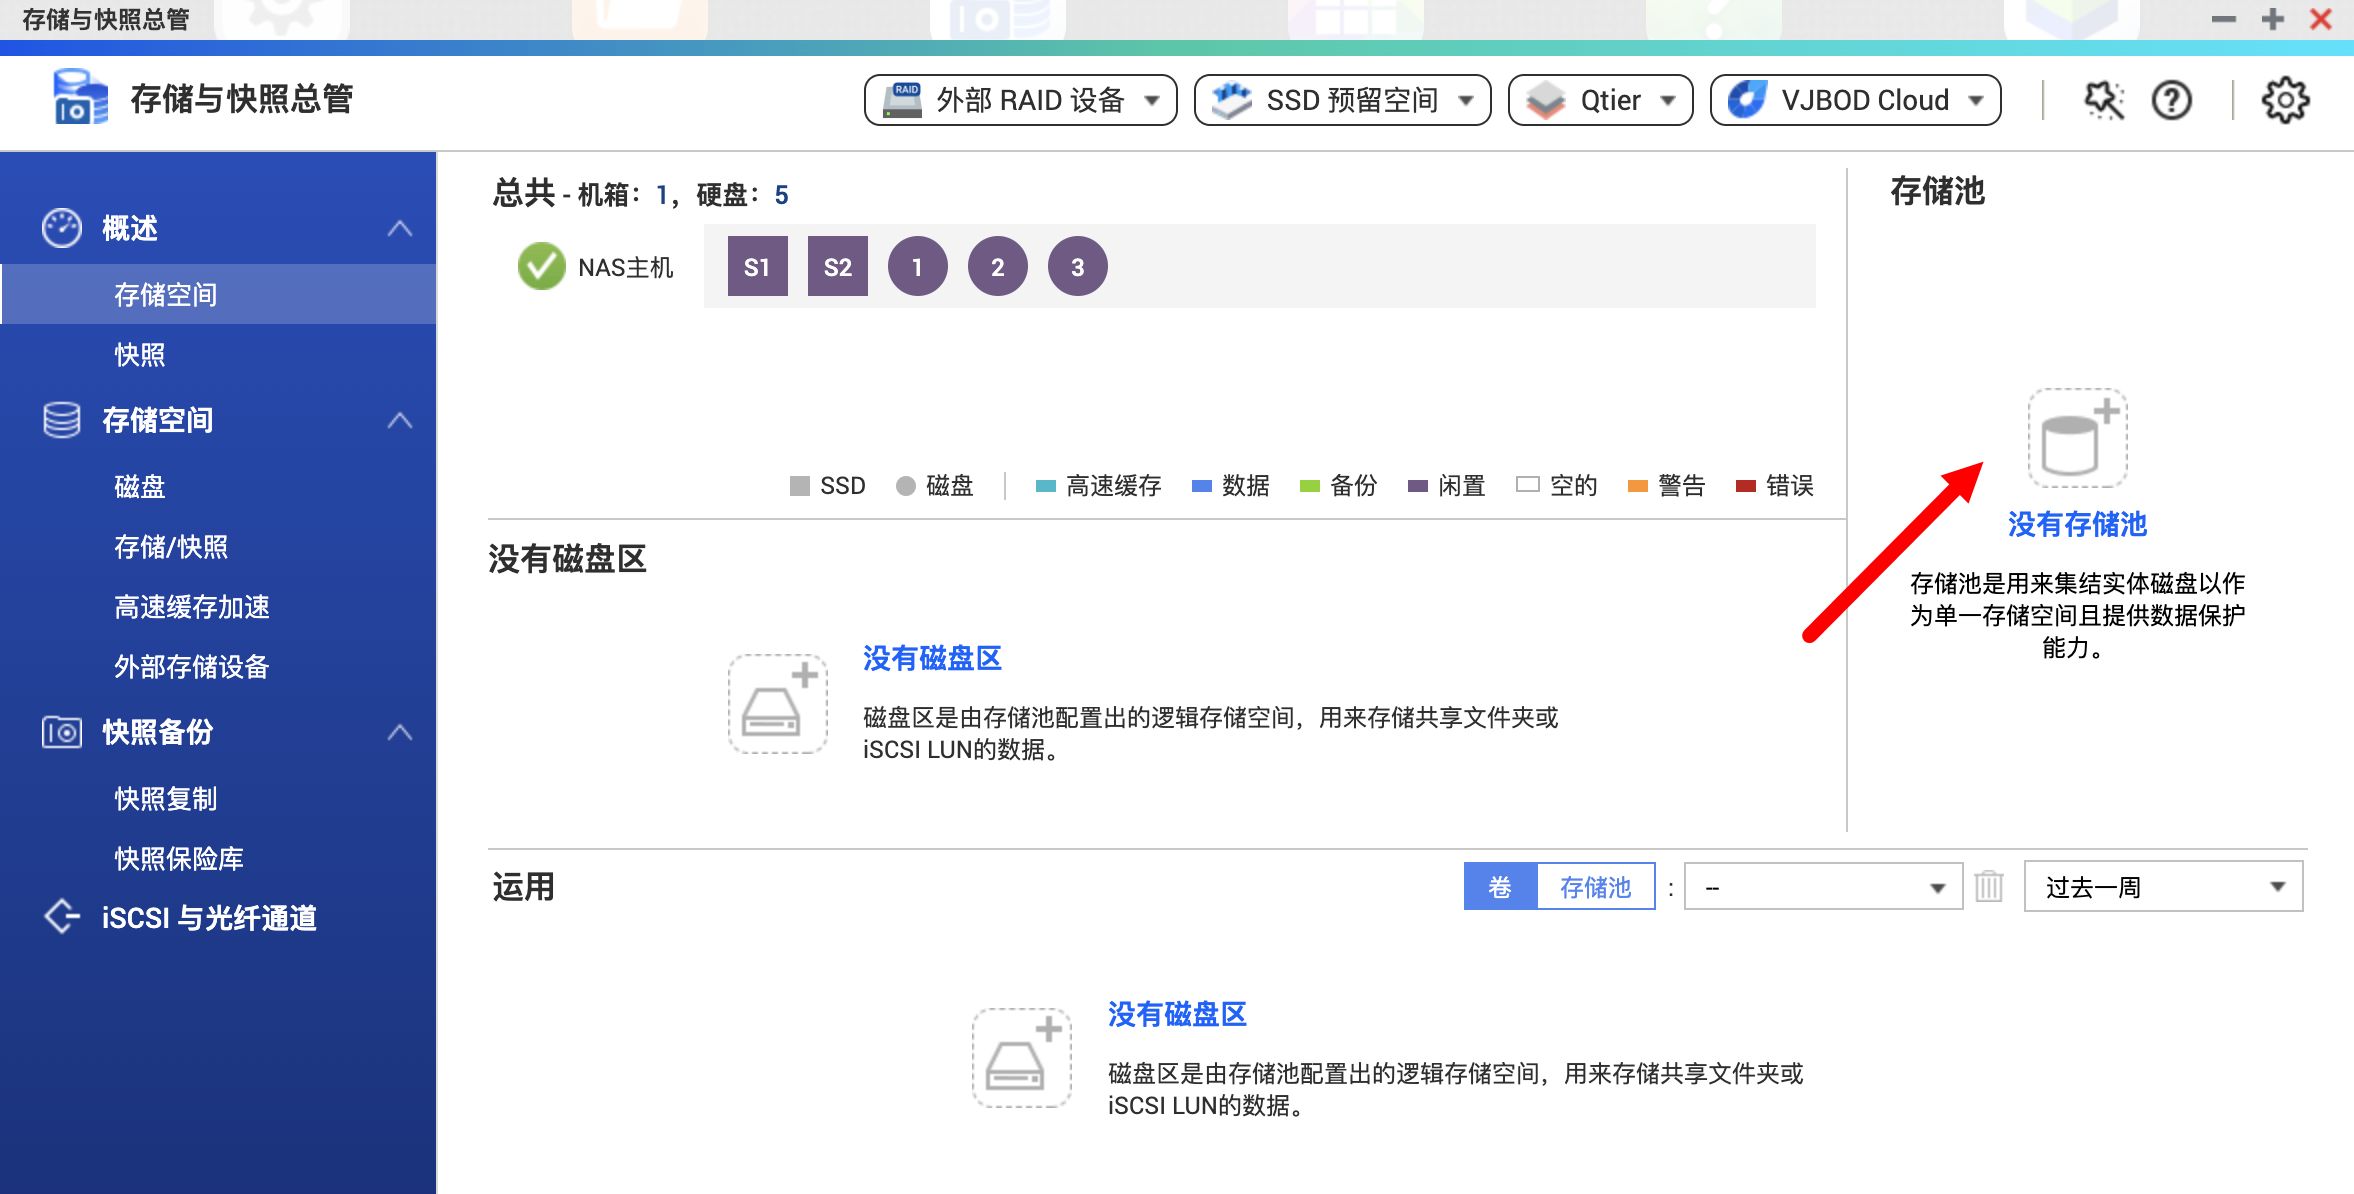The width and height of the screenshot is (2354, 1194).
Task: Switch utilization view to 卷
Action: (x=1499, y=886)
